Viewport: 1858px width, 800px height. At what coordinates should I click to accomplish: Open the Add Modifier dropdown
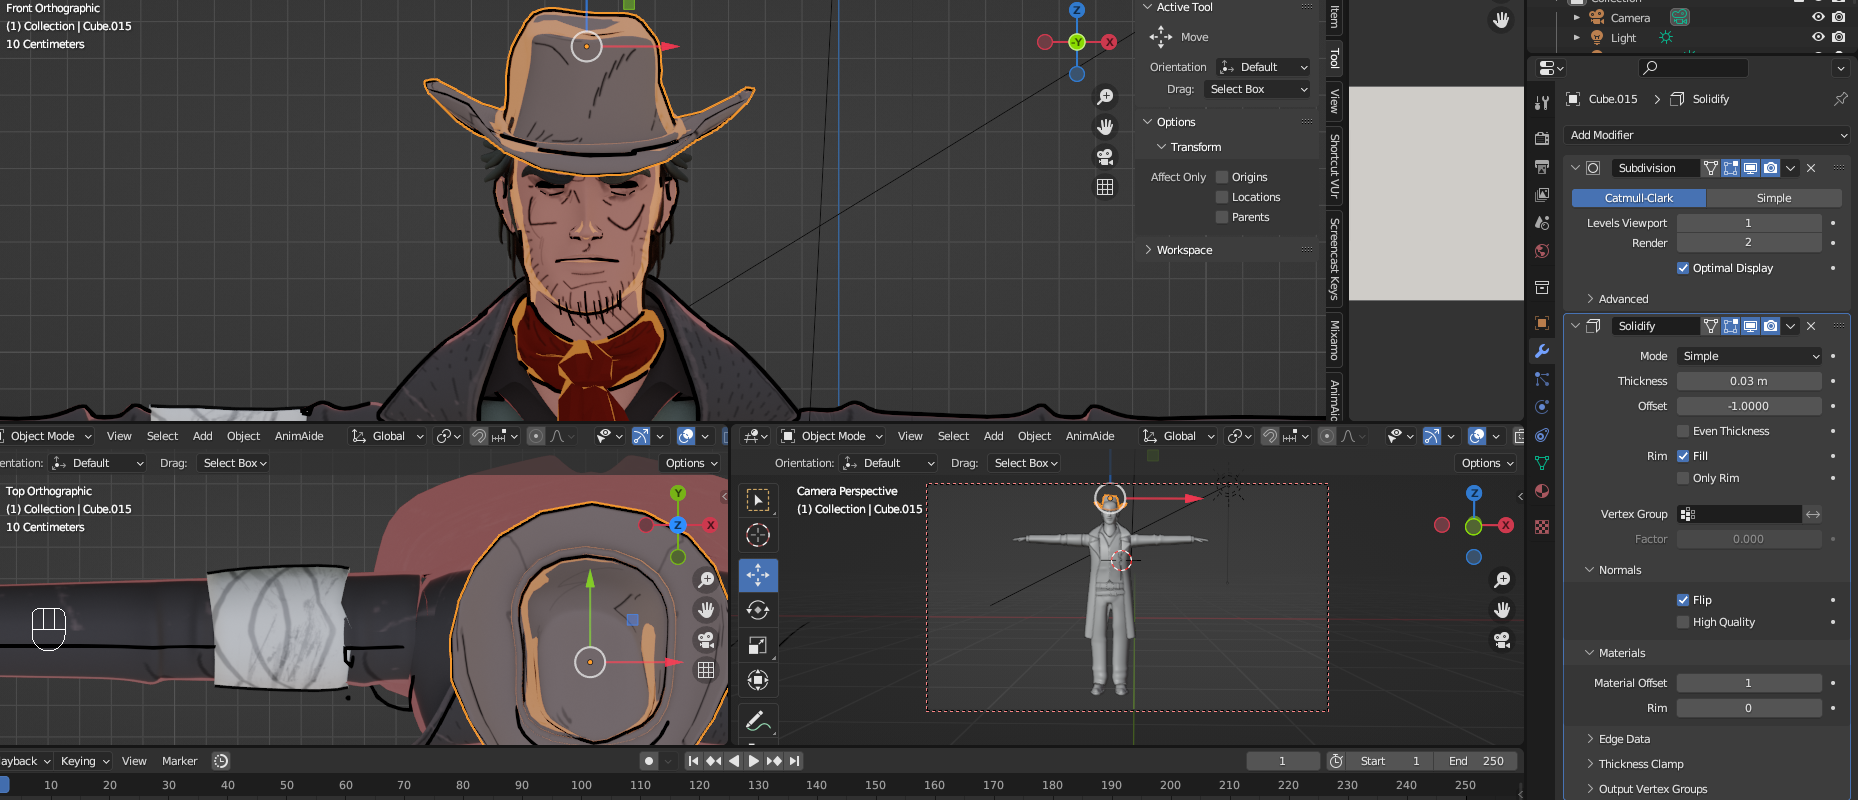1707,135
